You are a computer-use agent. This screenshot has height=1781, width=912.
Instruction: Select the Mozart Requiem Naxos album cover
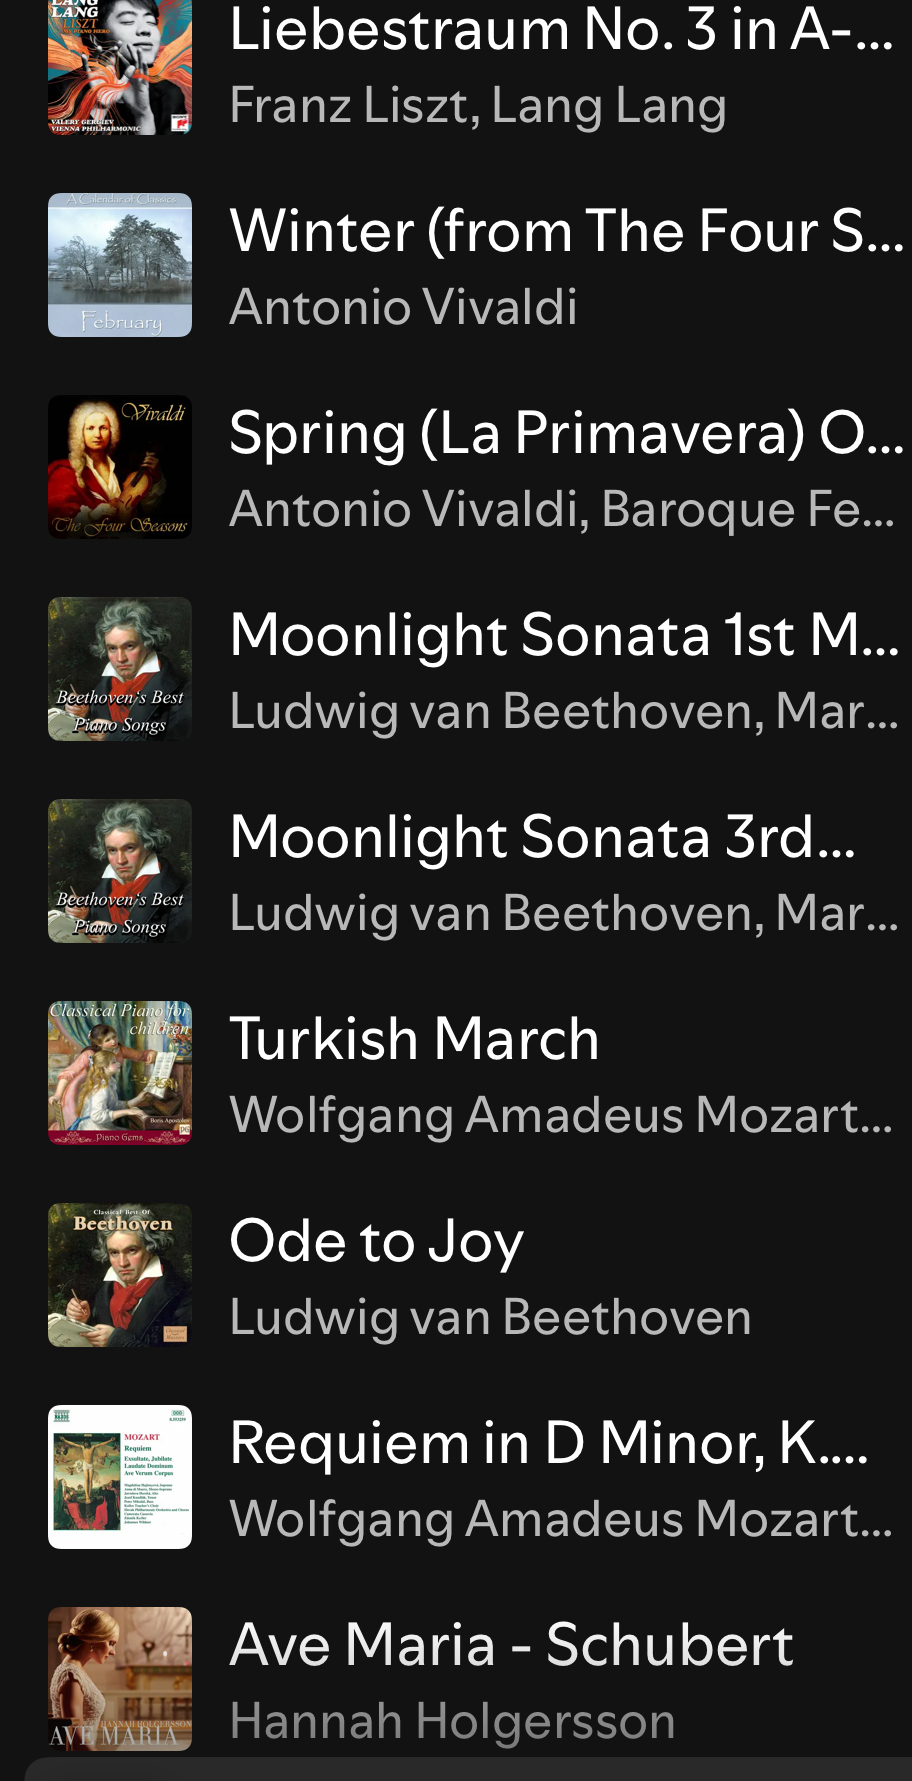click(120, 1477)
